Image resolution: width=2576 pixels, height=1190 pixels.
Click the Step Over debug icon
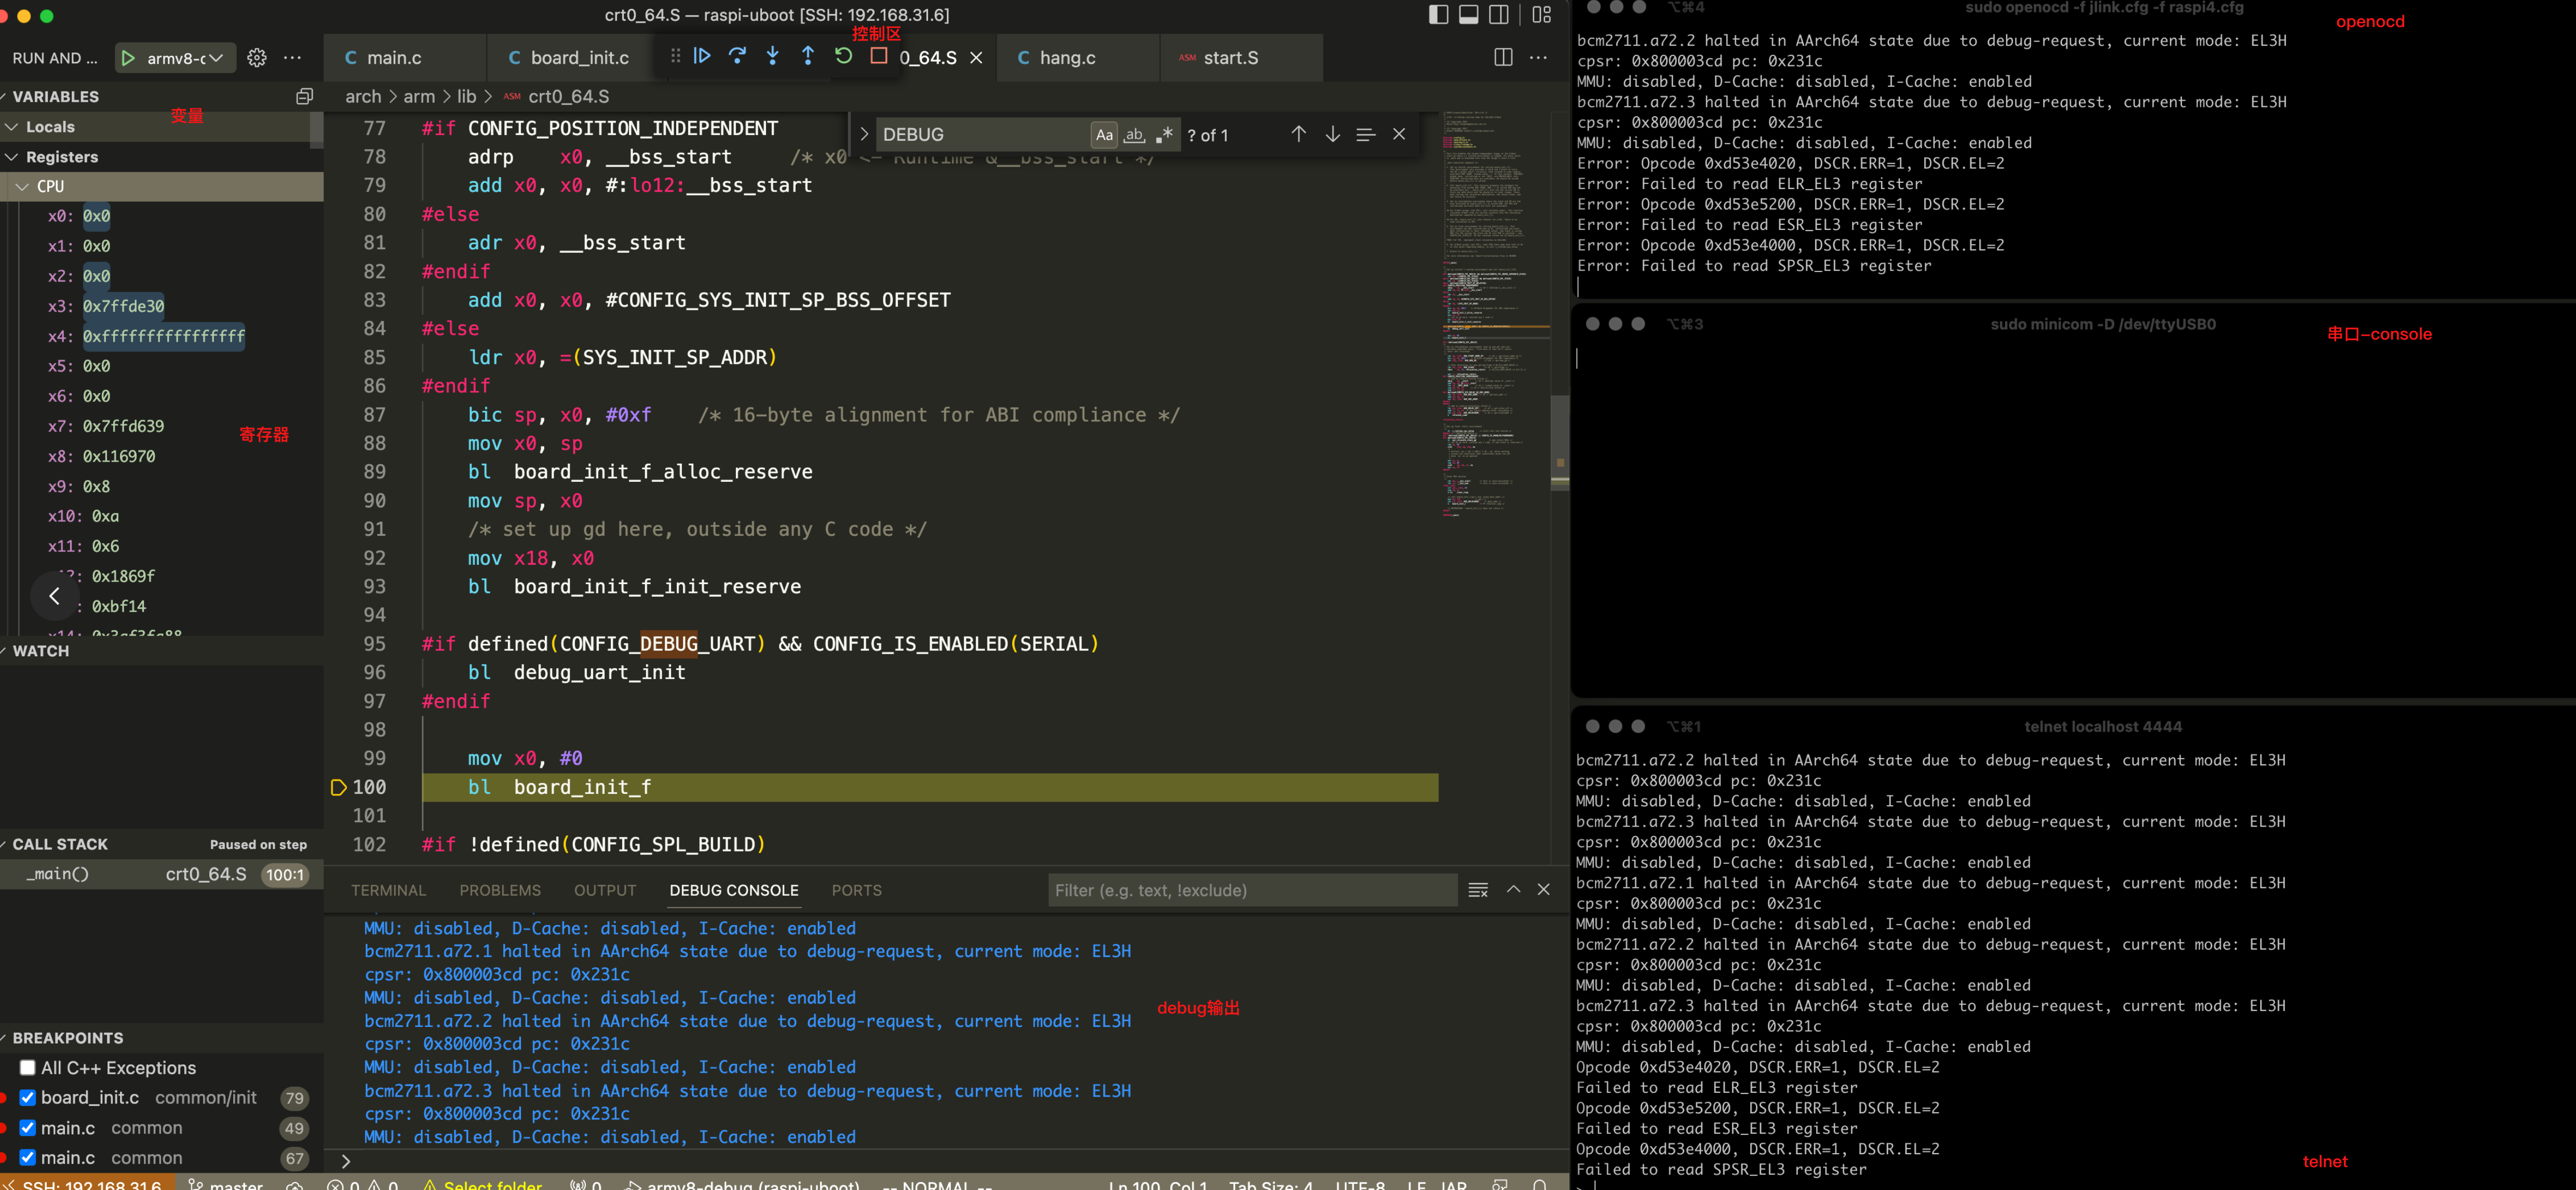coord(737,56)
